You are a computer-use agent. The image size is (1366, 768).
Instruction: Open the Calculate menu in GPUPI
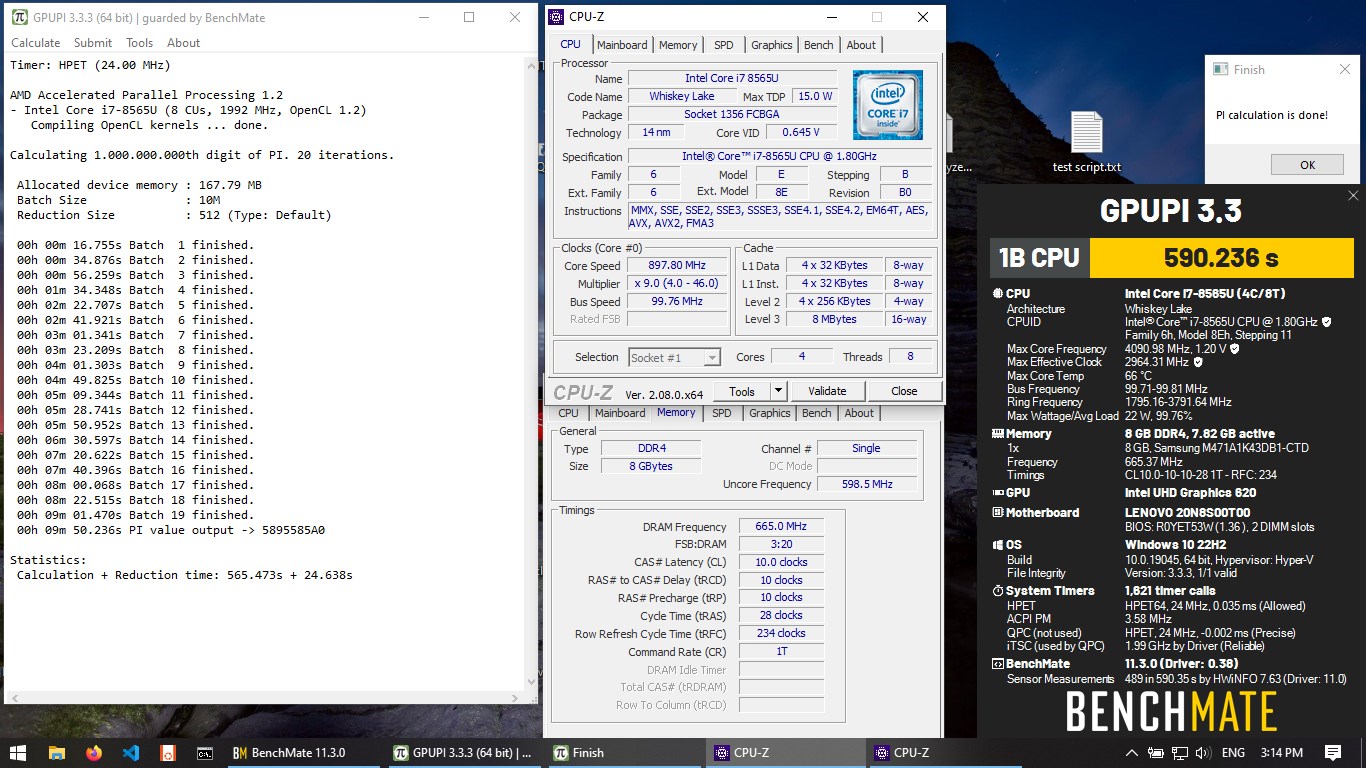pyautogui.click(x=36, y=43)
